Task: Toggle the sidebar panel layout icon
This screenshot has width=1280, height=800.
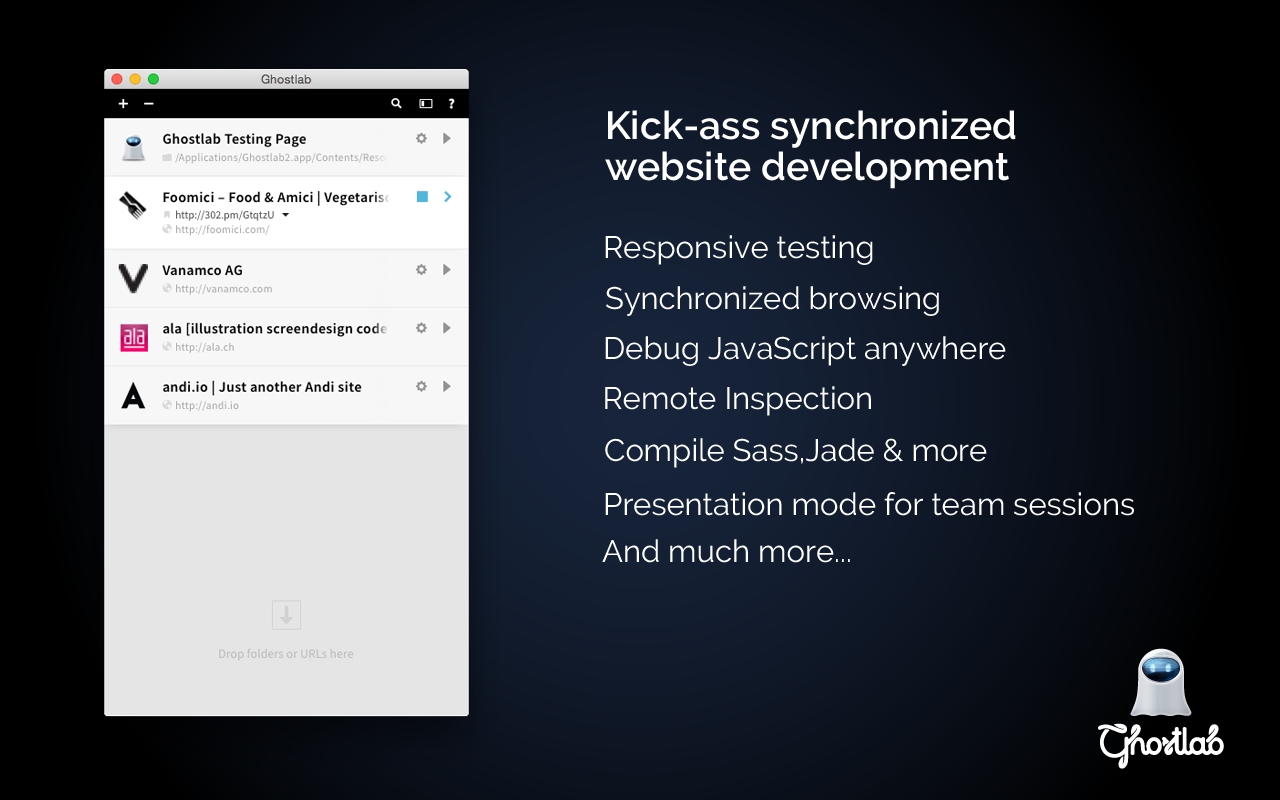Action: point(425,103)
